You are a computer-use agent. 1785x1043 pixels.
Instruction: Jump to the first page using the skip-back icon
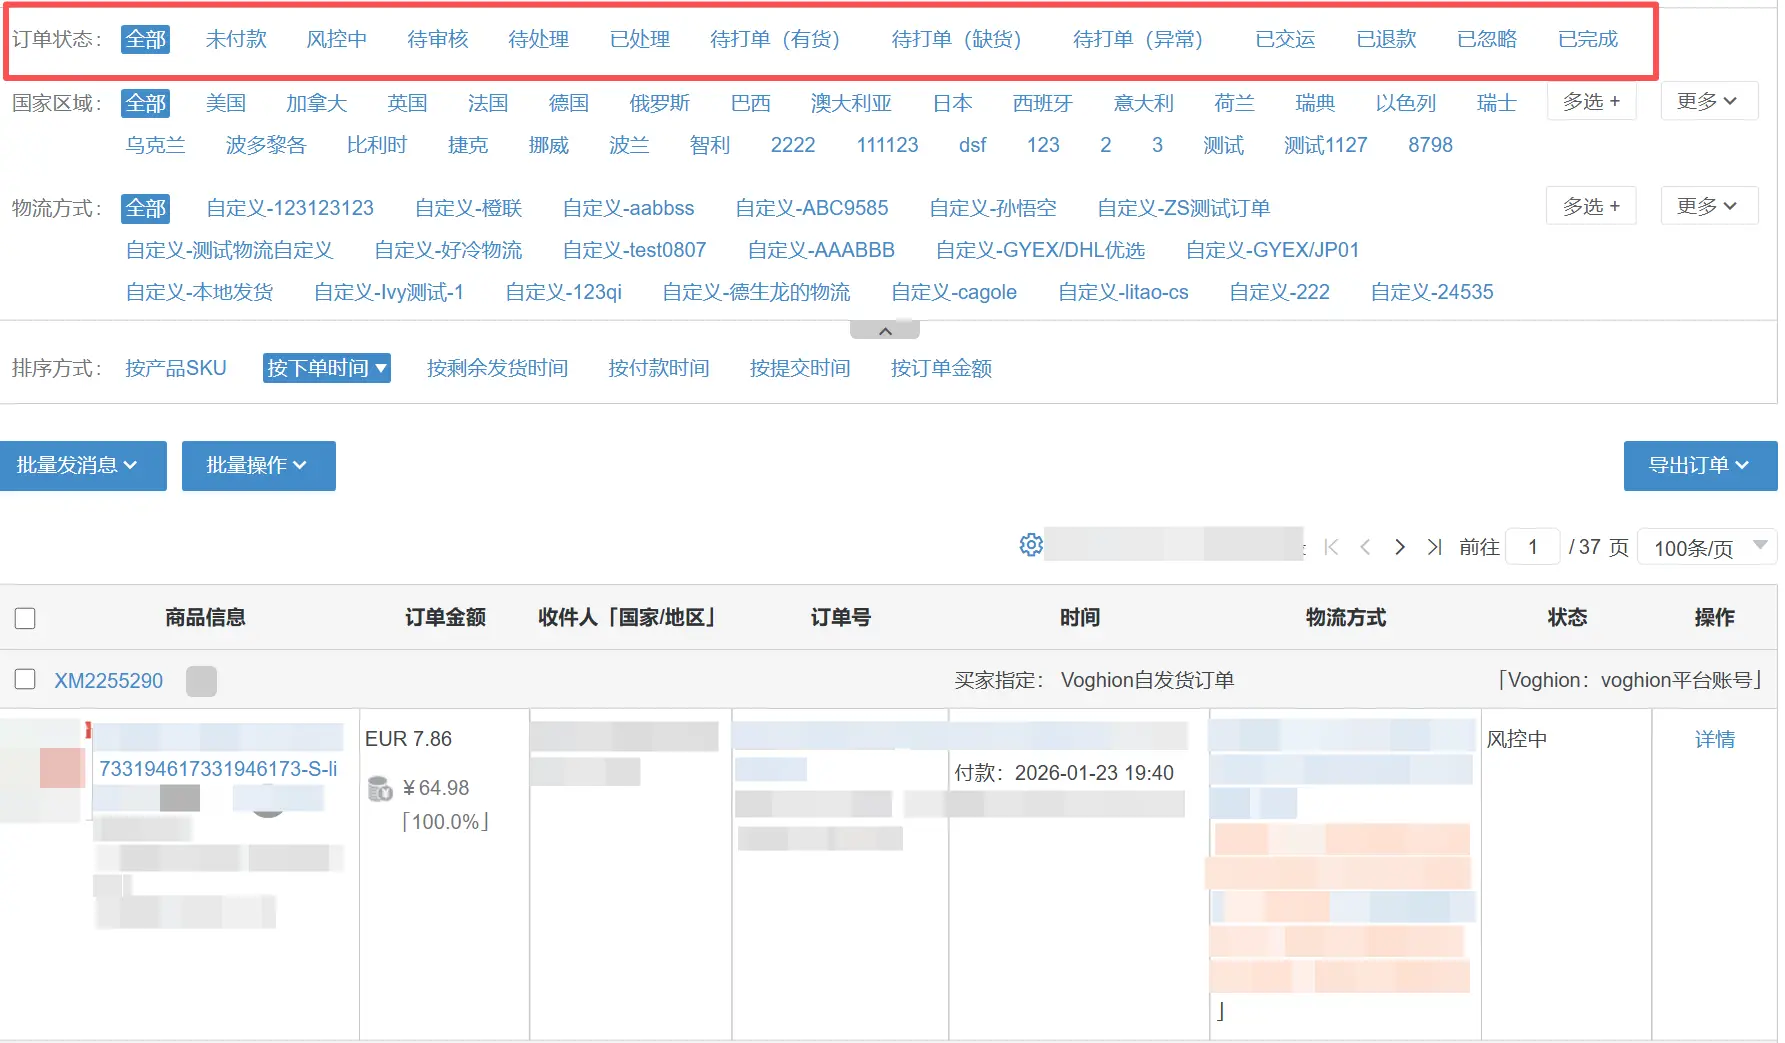coord(1331,547)
